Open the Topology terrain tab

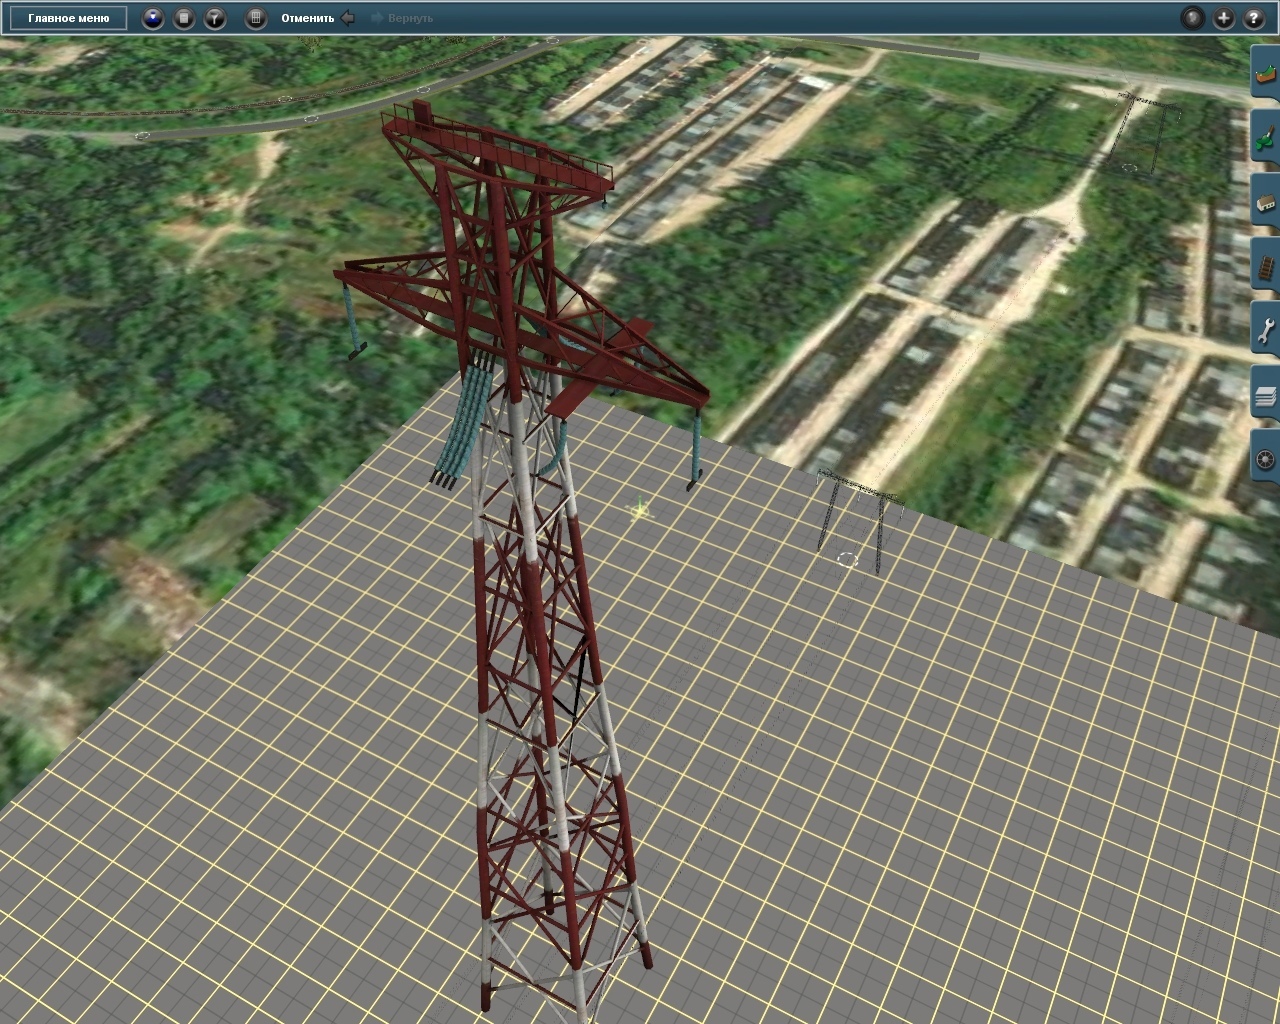click(x=1266, y=74)
